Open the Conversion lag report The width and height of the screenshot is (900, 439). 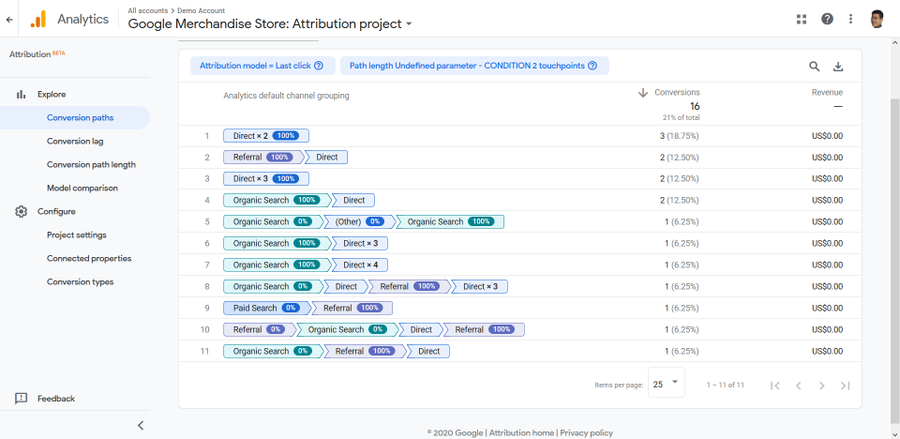point(75,141)
